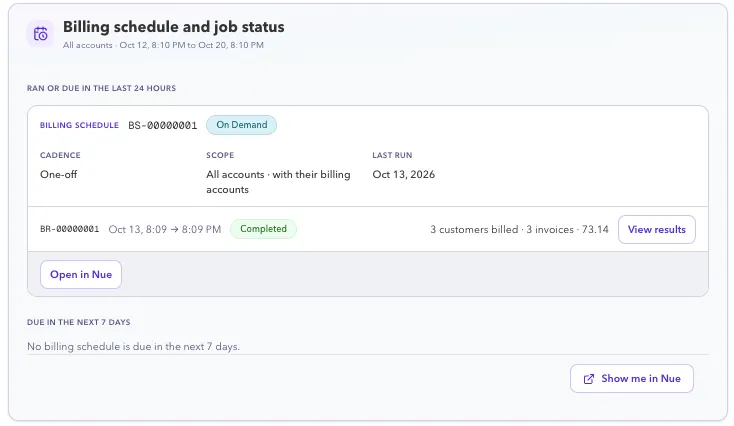Click the 3 customers billed summary text
Viewport: 734px width, 426px height.
520,229
